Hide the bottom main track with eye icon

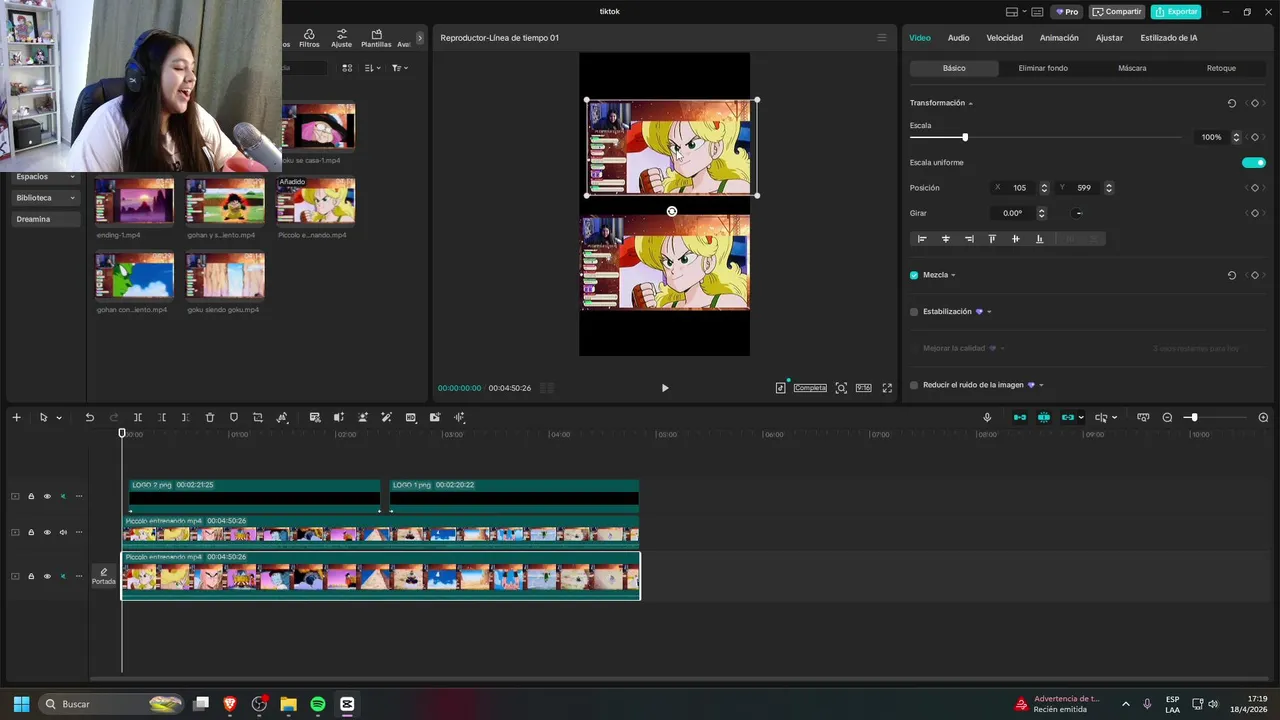coord(47,576)
